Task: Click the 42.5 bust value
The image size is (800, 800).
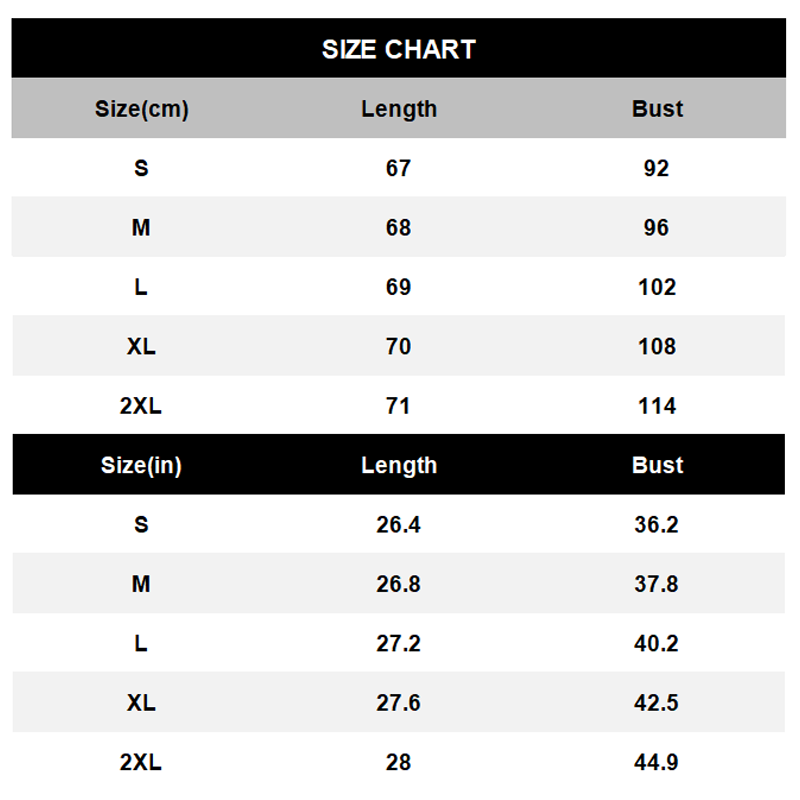Action: coord(656,703)
